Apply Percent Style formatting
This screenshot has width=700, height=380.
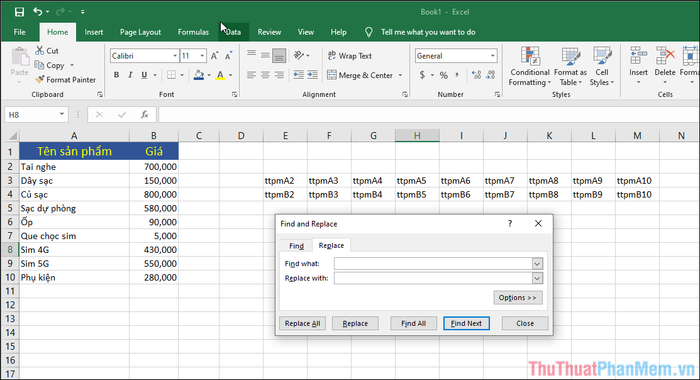(x=443, y=75)
